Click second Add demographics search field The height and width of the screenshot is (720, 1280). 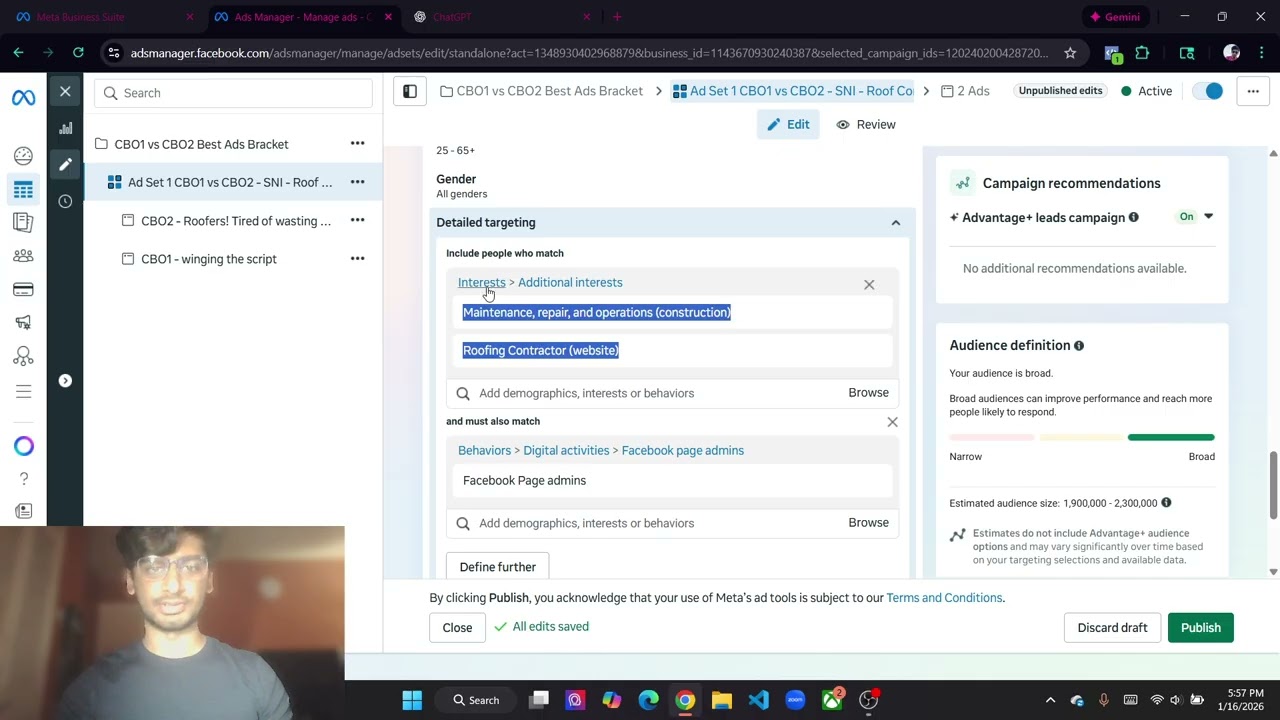click(x=645, y=523)
